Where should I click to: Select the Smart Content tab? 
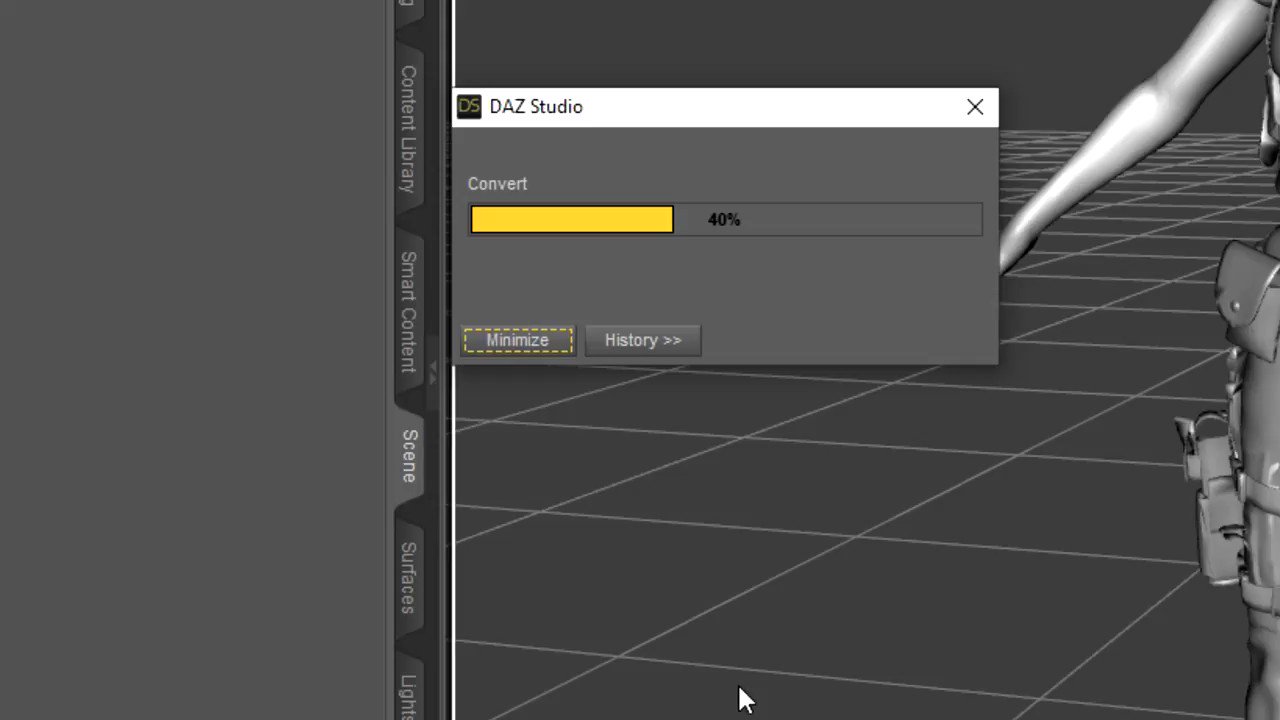[407, 310]
